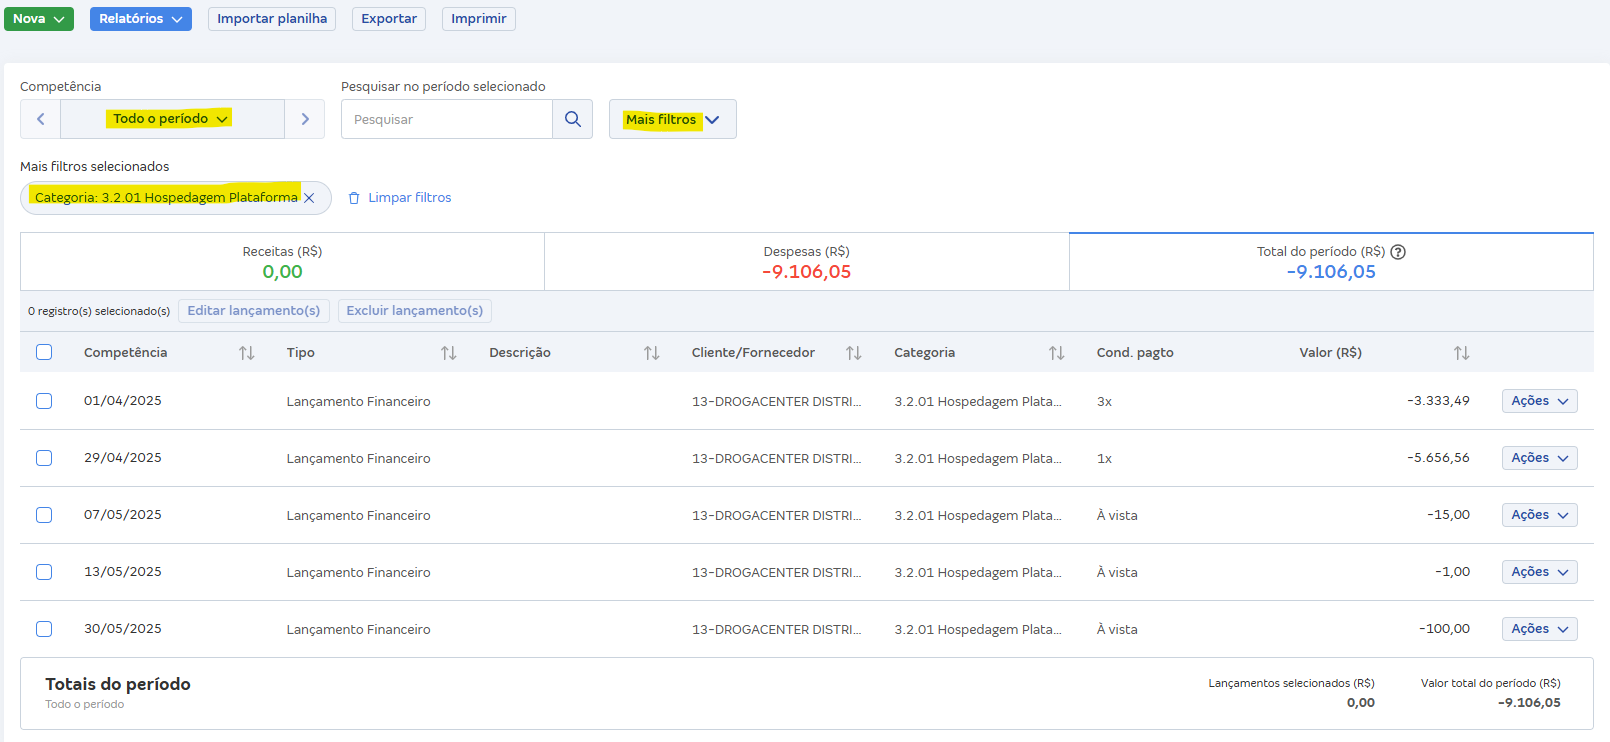Screen dimensions: 1610x742
Task: Select the Despesas (R$) summary tab
Action: click(x=806, y=262)
